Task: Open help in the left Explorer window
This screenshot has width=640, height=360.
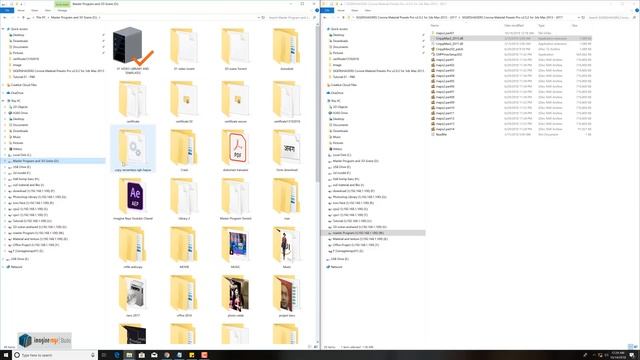Action: pos(317,10)
